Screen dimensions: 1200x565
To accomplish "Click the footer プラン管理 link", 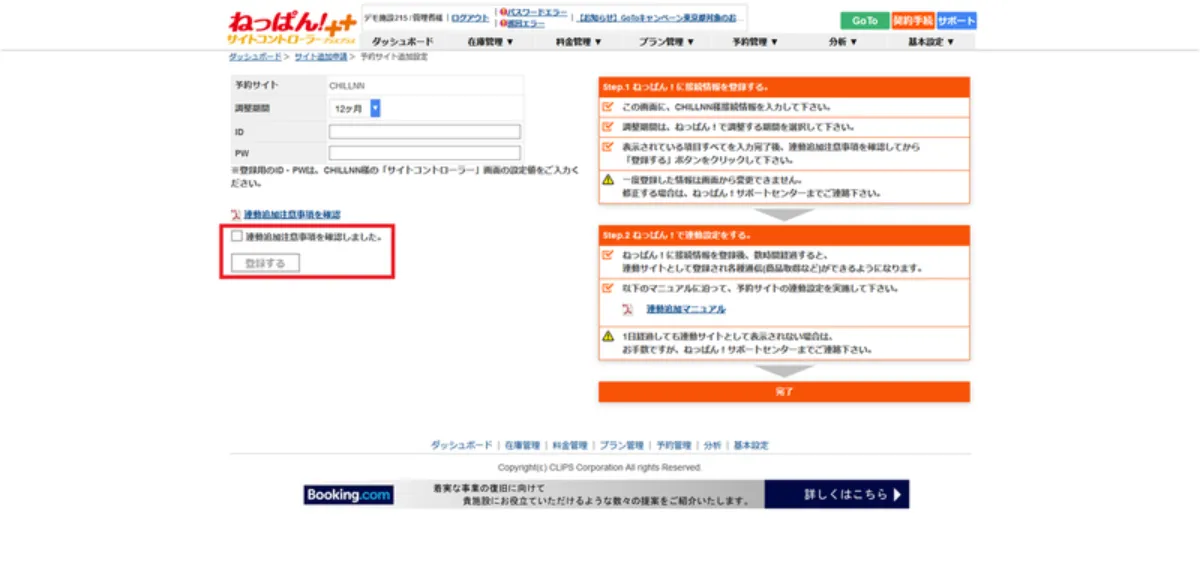I will click(621, 445).
